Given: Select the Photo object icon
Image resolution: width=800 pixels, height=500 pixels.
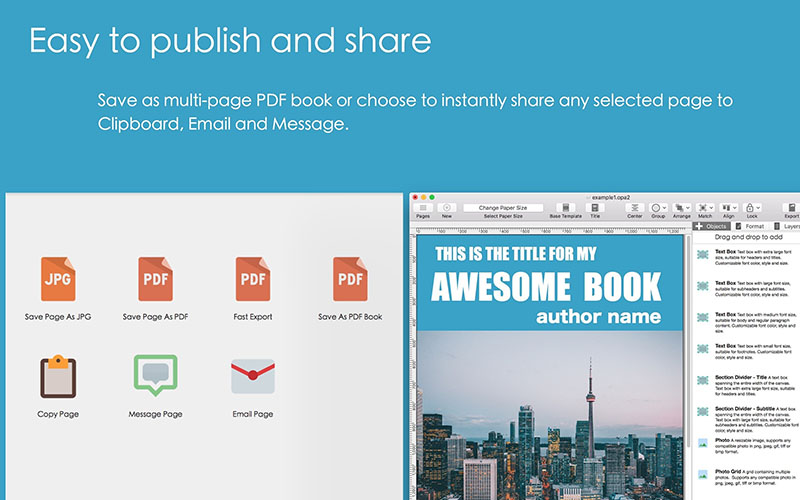Looking at the screenshot, I should [x=703, y=443].
